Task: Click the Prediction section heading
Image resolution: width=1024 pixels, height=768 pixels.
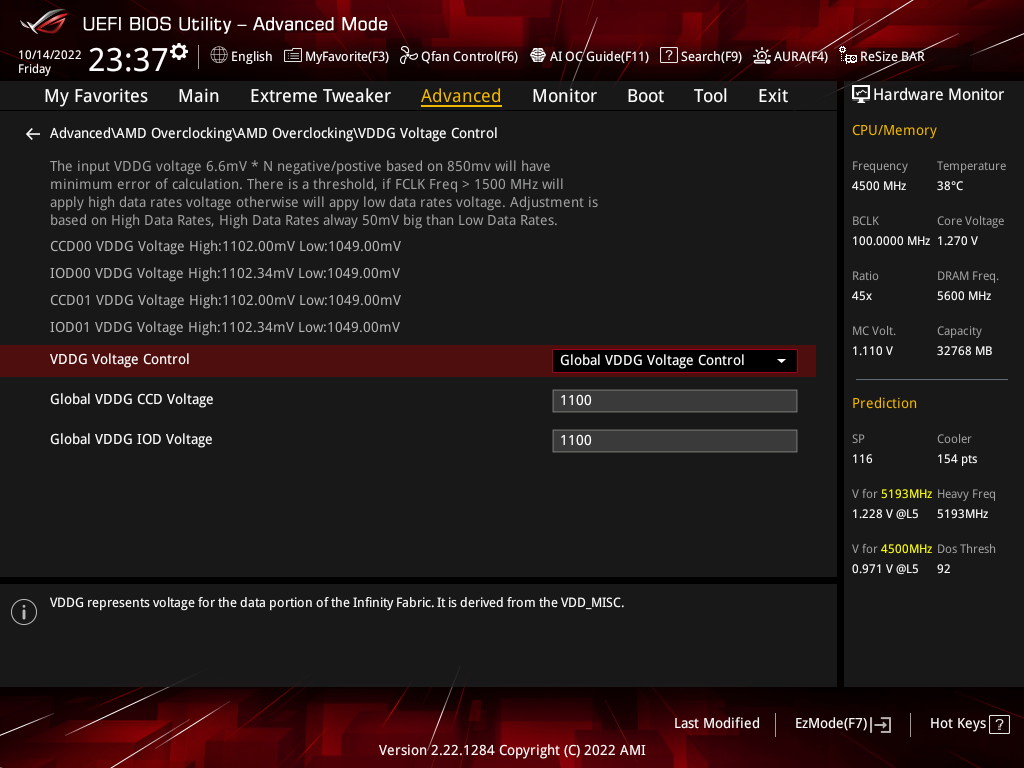Action: (x=884, y=404)
